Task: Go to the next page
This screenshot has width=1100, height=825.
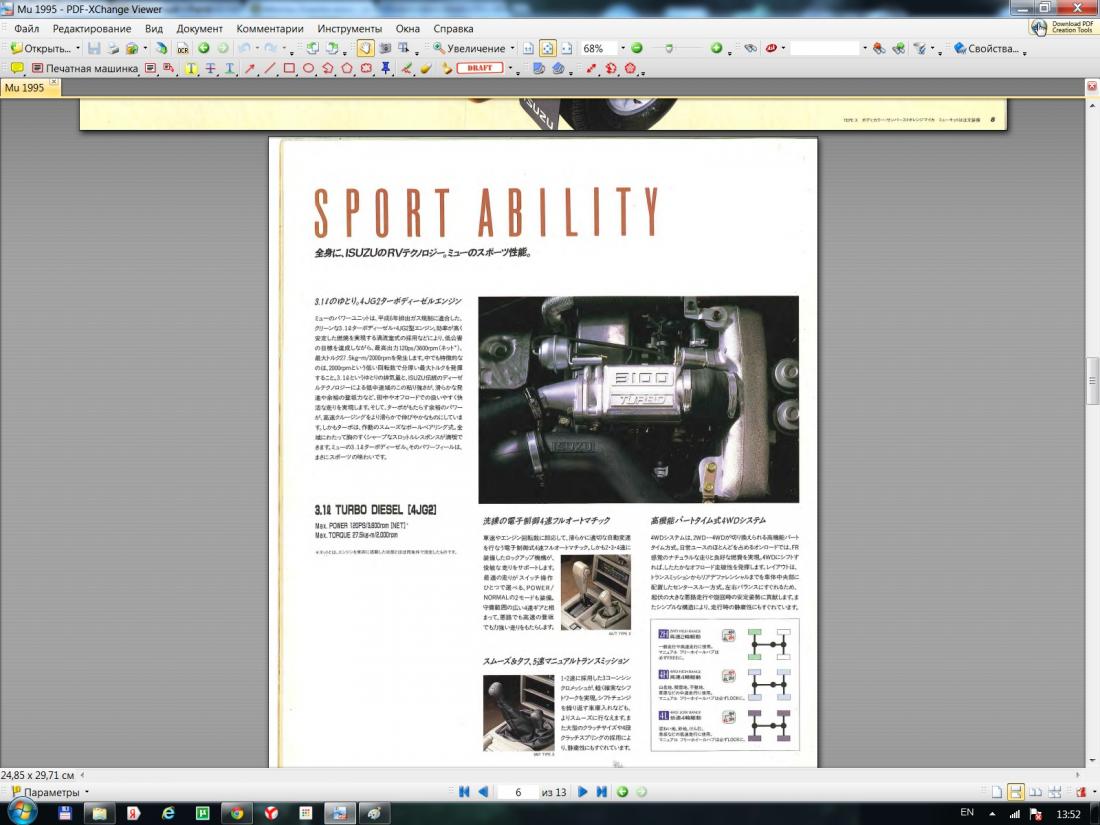Action: 582,792
